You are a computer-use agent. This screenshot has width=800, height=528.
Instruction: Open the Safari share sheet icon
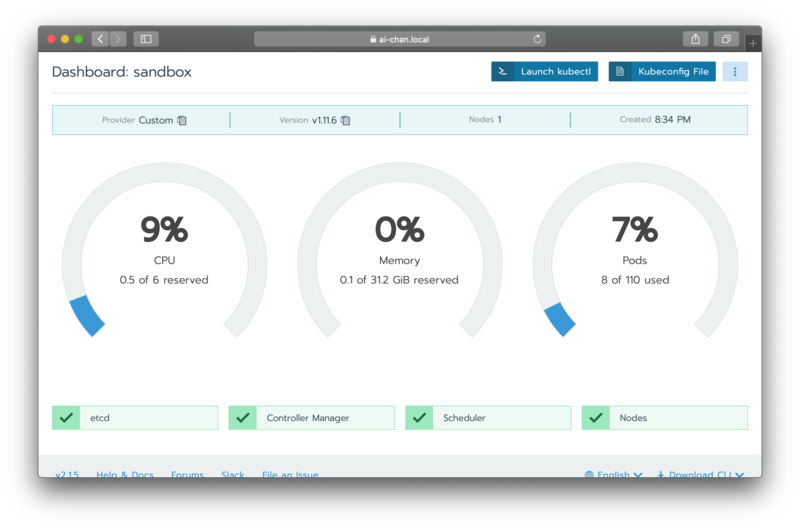click(695, 39)
